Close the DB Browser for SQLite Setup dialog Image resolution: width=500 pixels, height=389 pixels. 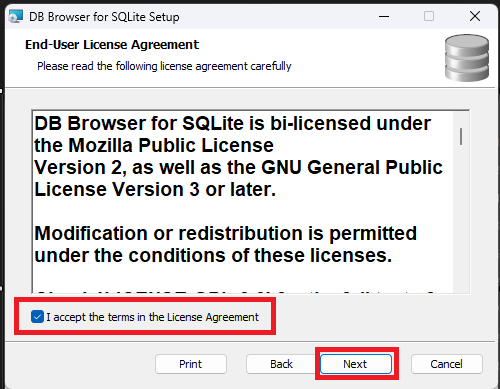(475, 16)
